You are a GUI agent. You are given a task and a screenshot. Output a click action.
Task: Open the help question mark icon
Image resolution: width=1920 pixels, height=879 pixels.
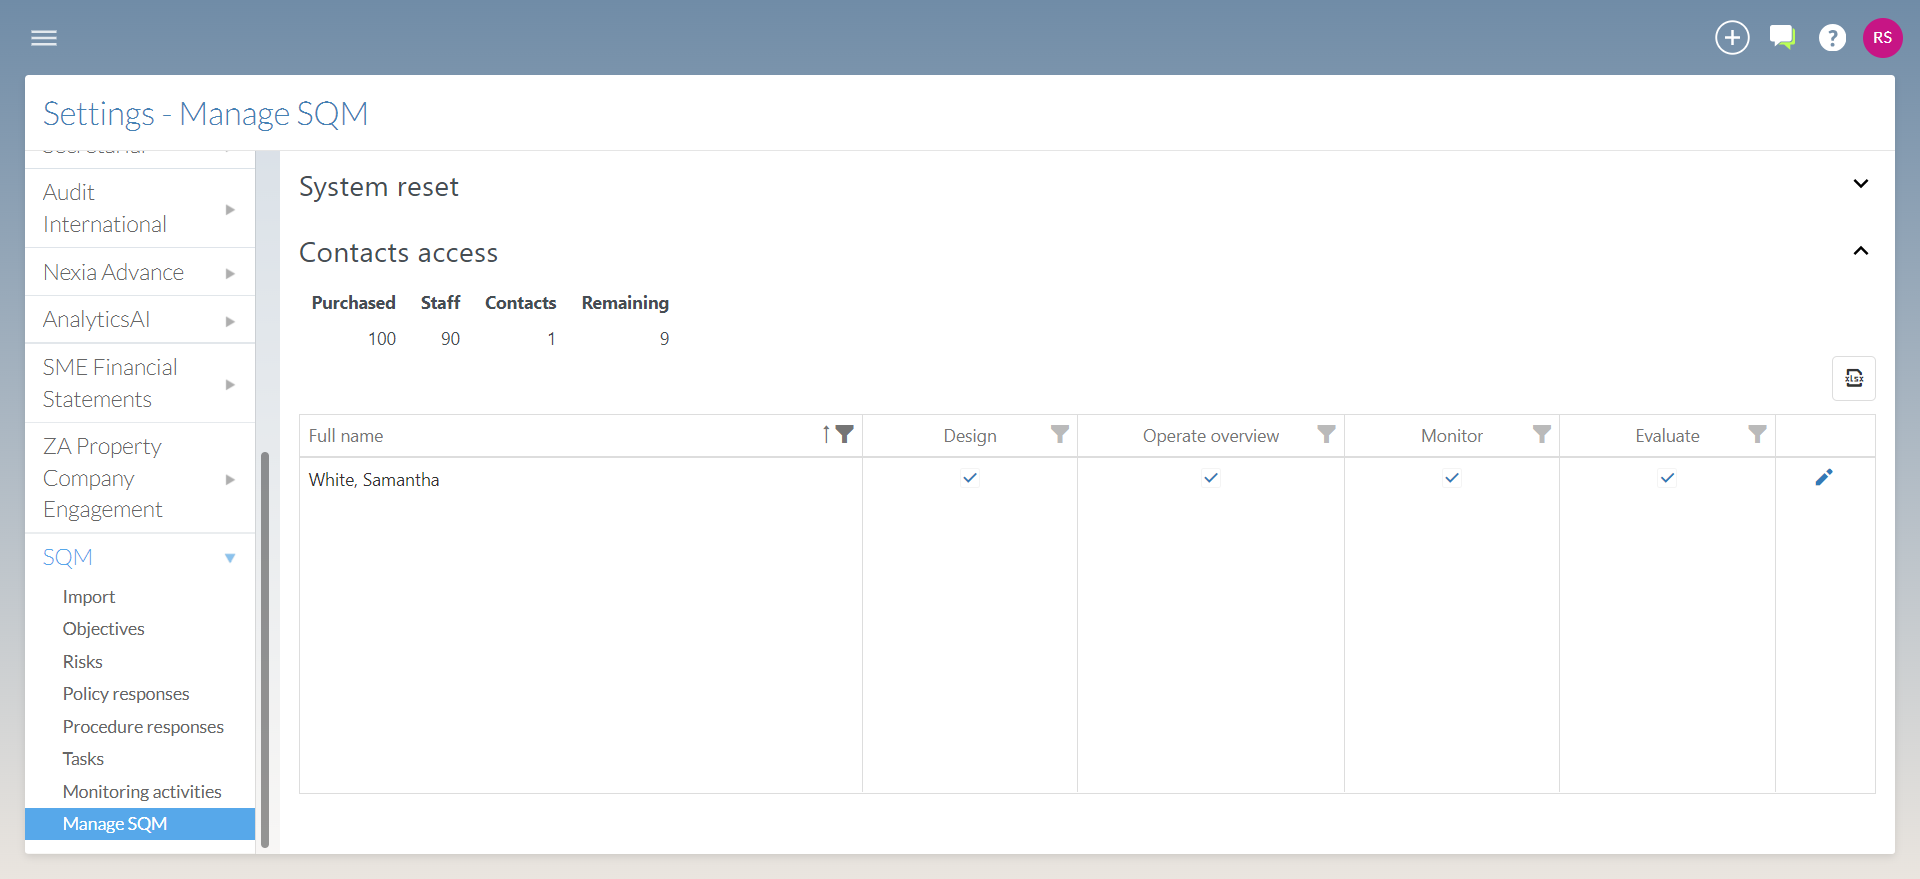click(x=1832, y=38)
